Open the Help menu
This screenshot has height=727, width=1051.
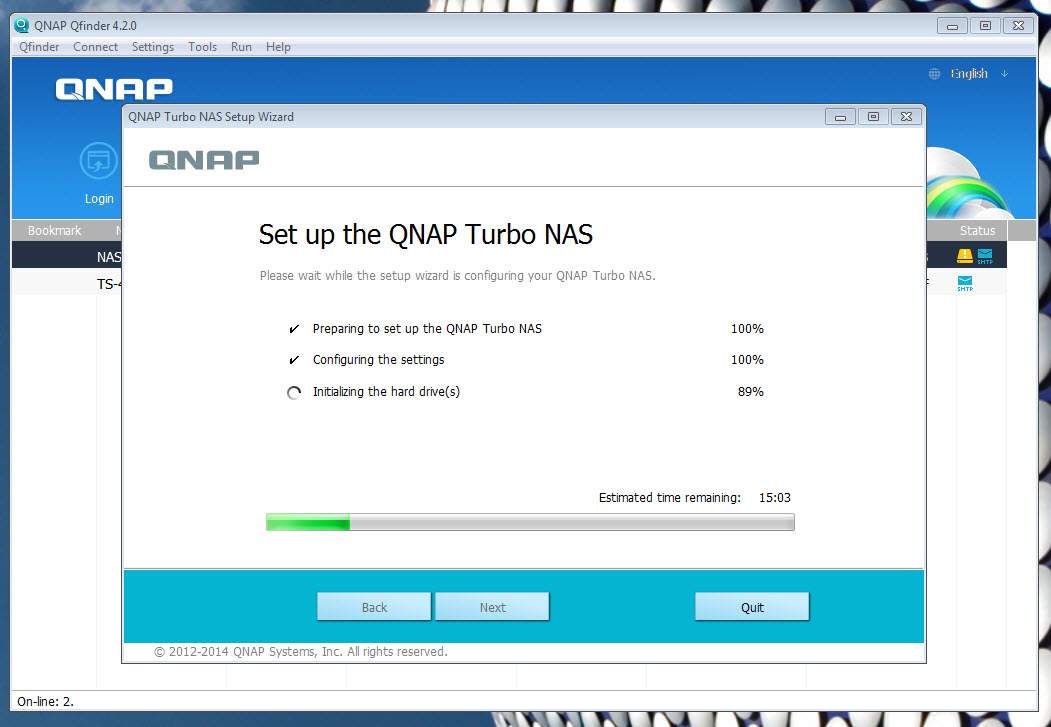coord(278,47)
